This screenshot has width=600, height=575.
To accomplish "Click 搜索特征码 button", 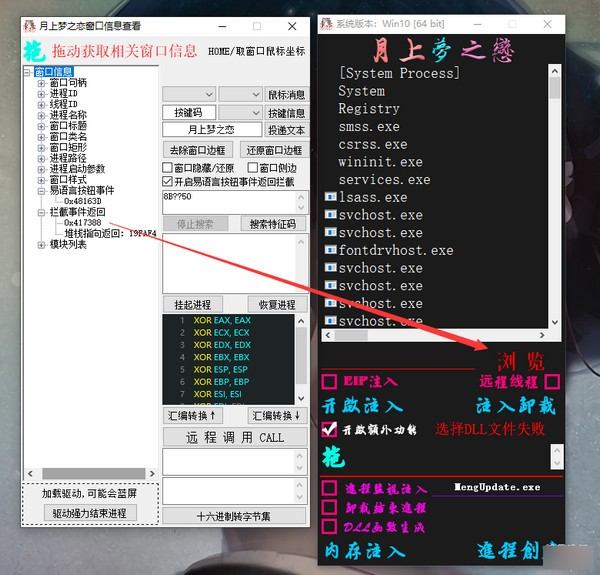I will pos(273,224).
